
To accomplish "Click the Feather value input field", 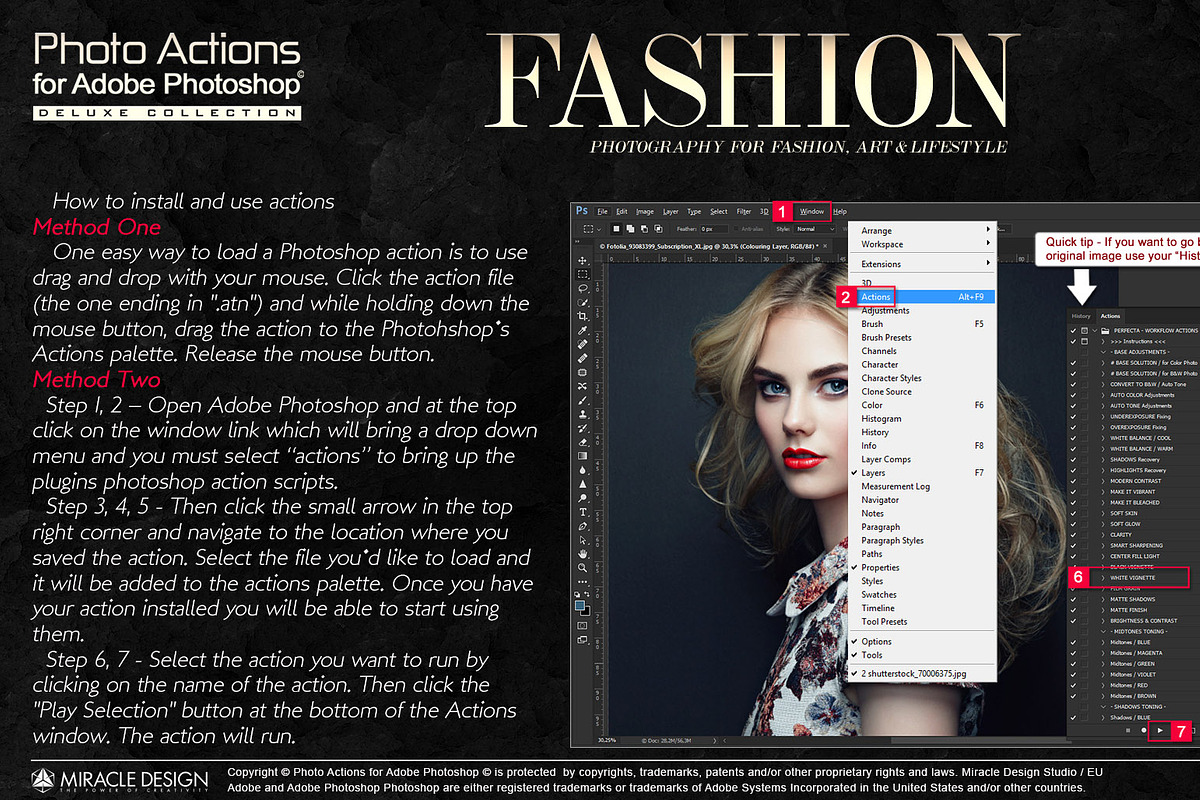I will click(714, 229).
